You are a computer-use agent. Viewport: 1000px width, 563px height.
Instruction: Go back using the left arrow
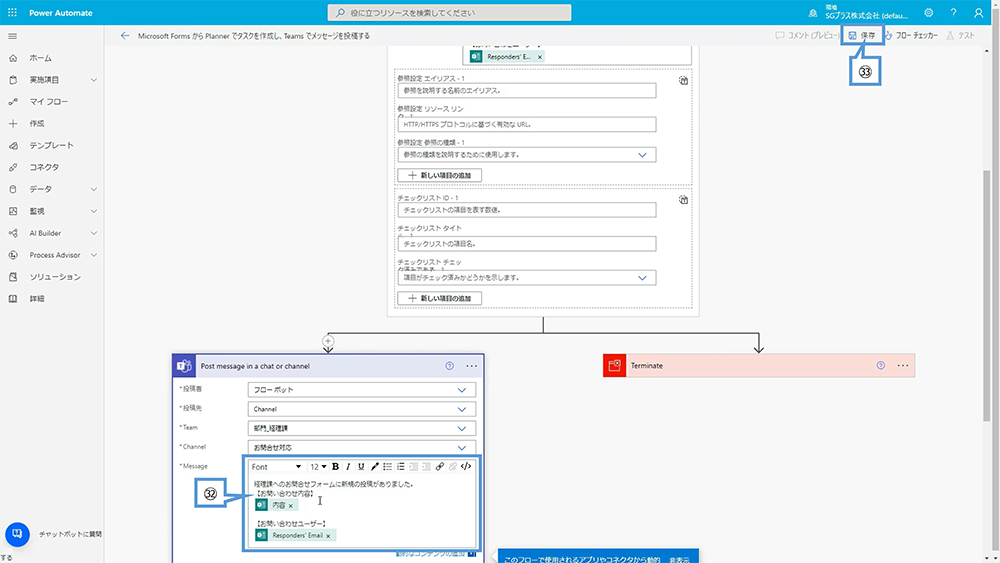click(x=124, y=36)
